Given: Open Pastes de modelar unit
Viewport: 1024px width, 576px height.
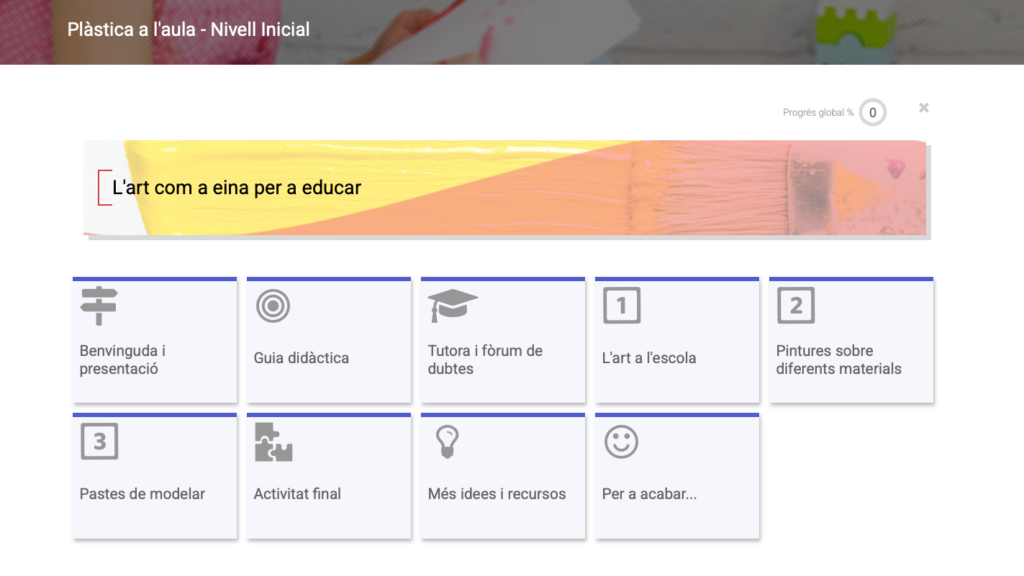Looking at the screenshot, I should (x=142, y=494).
